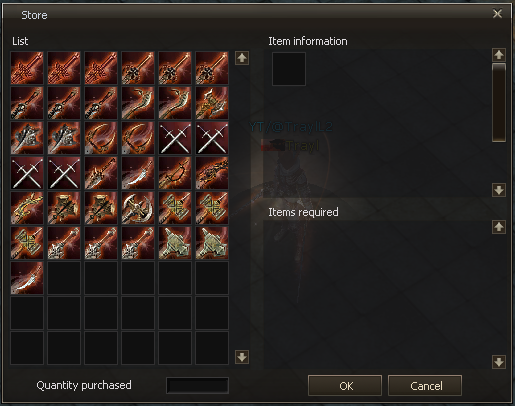Select the large double-bladed axe icon in row five

coord(138,208)
